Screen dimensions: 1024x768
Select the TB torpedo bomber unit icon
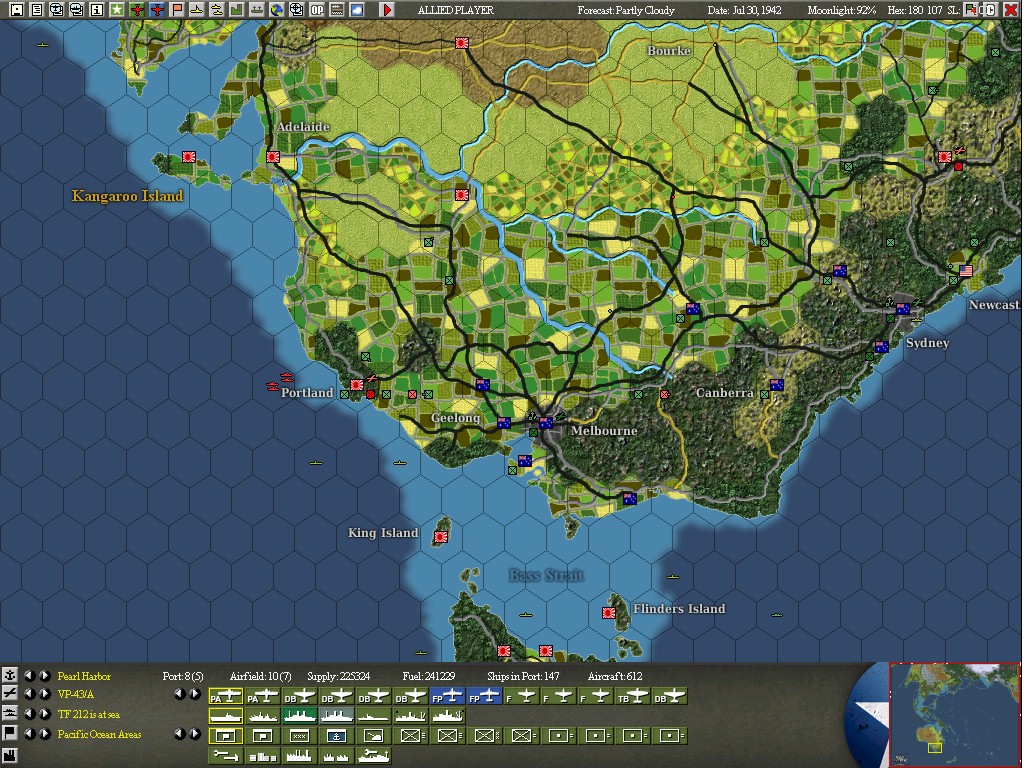(x=633, y=696)
